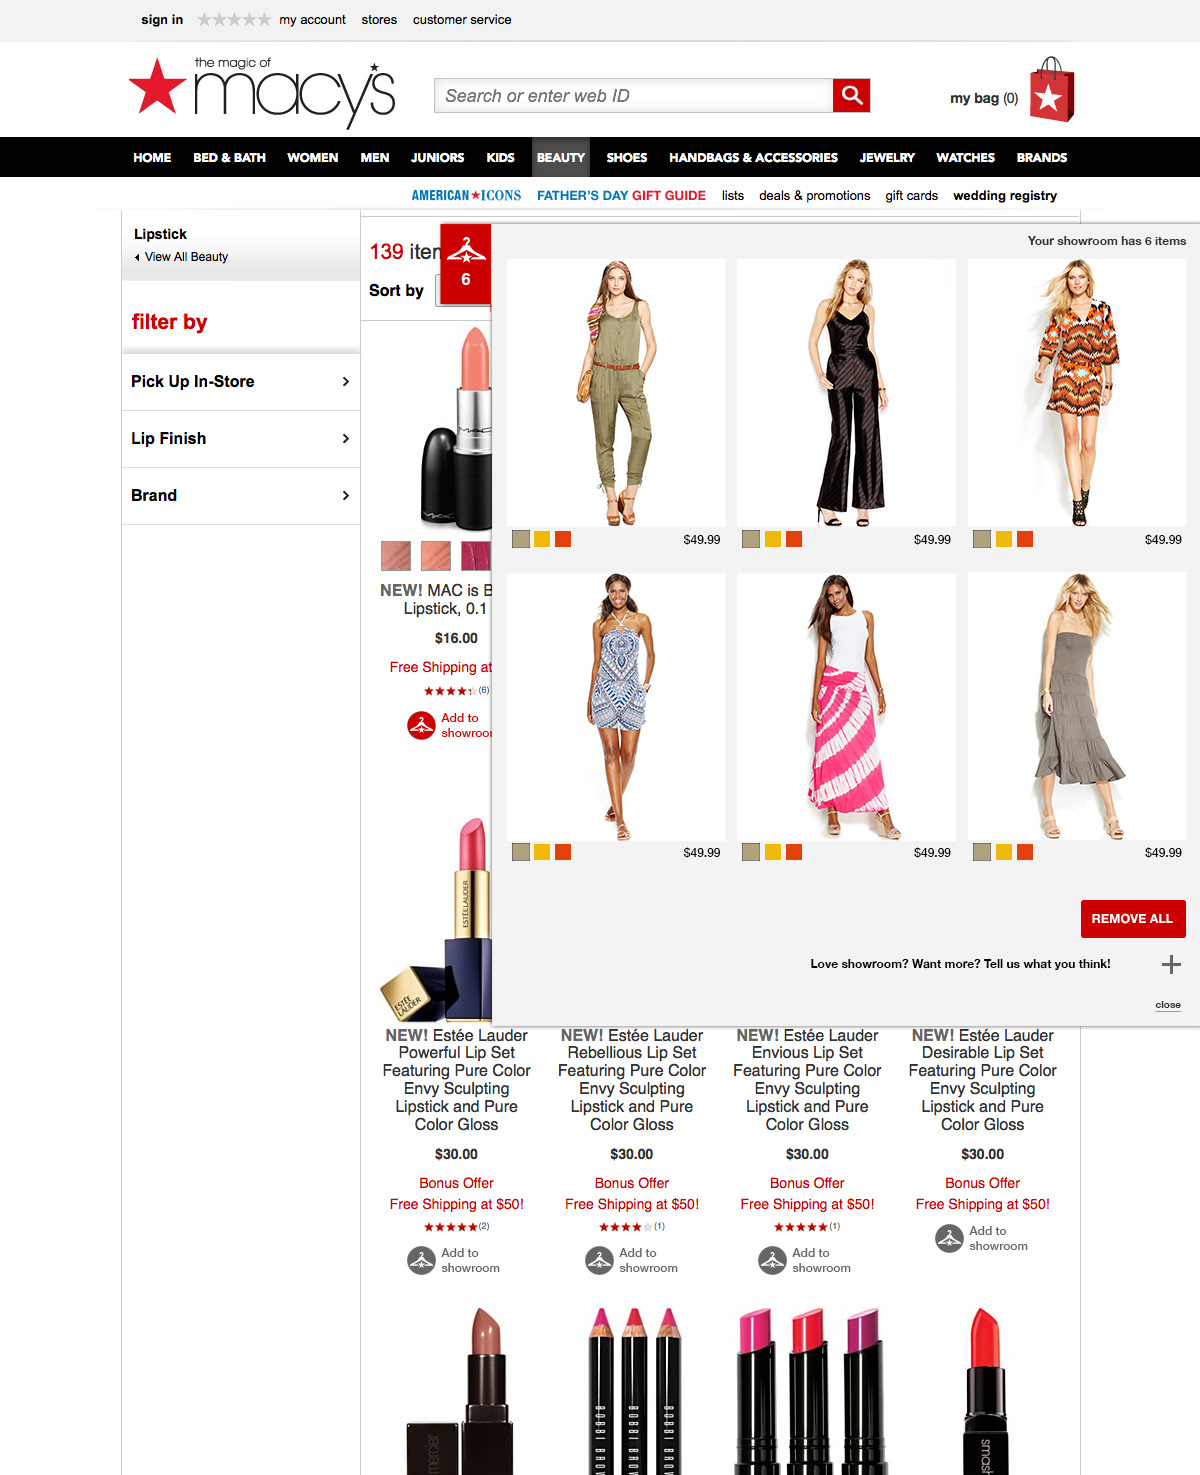This screenshot has height=1475, width=1200.
Task: Click the red search magnifier button
Action: click(x=851, y=95)
